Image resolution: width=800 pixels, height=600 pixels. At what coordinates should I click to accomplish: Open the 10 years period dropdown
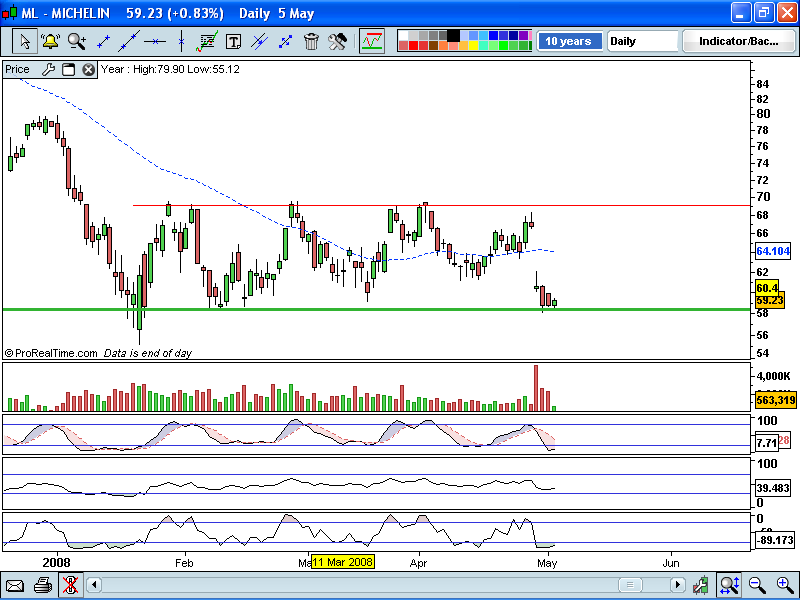click(x=569, y=41)
